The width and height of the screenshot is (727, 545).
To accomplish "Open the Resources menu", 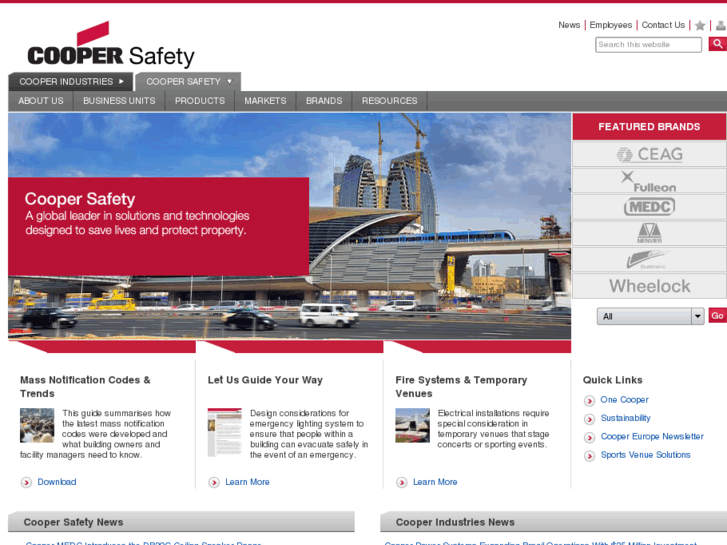I will tap(389, 101).
